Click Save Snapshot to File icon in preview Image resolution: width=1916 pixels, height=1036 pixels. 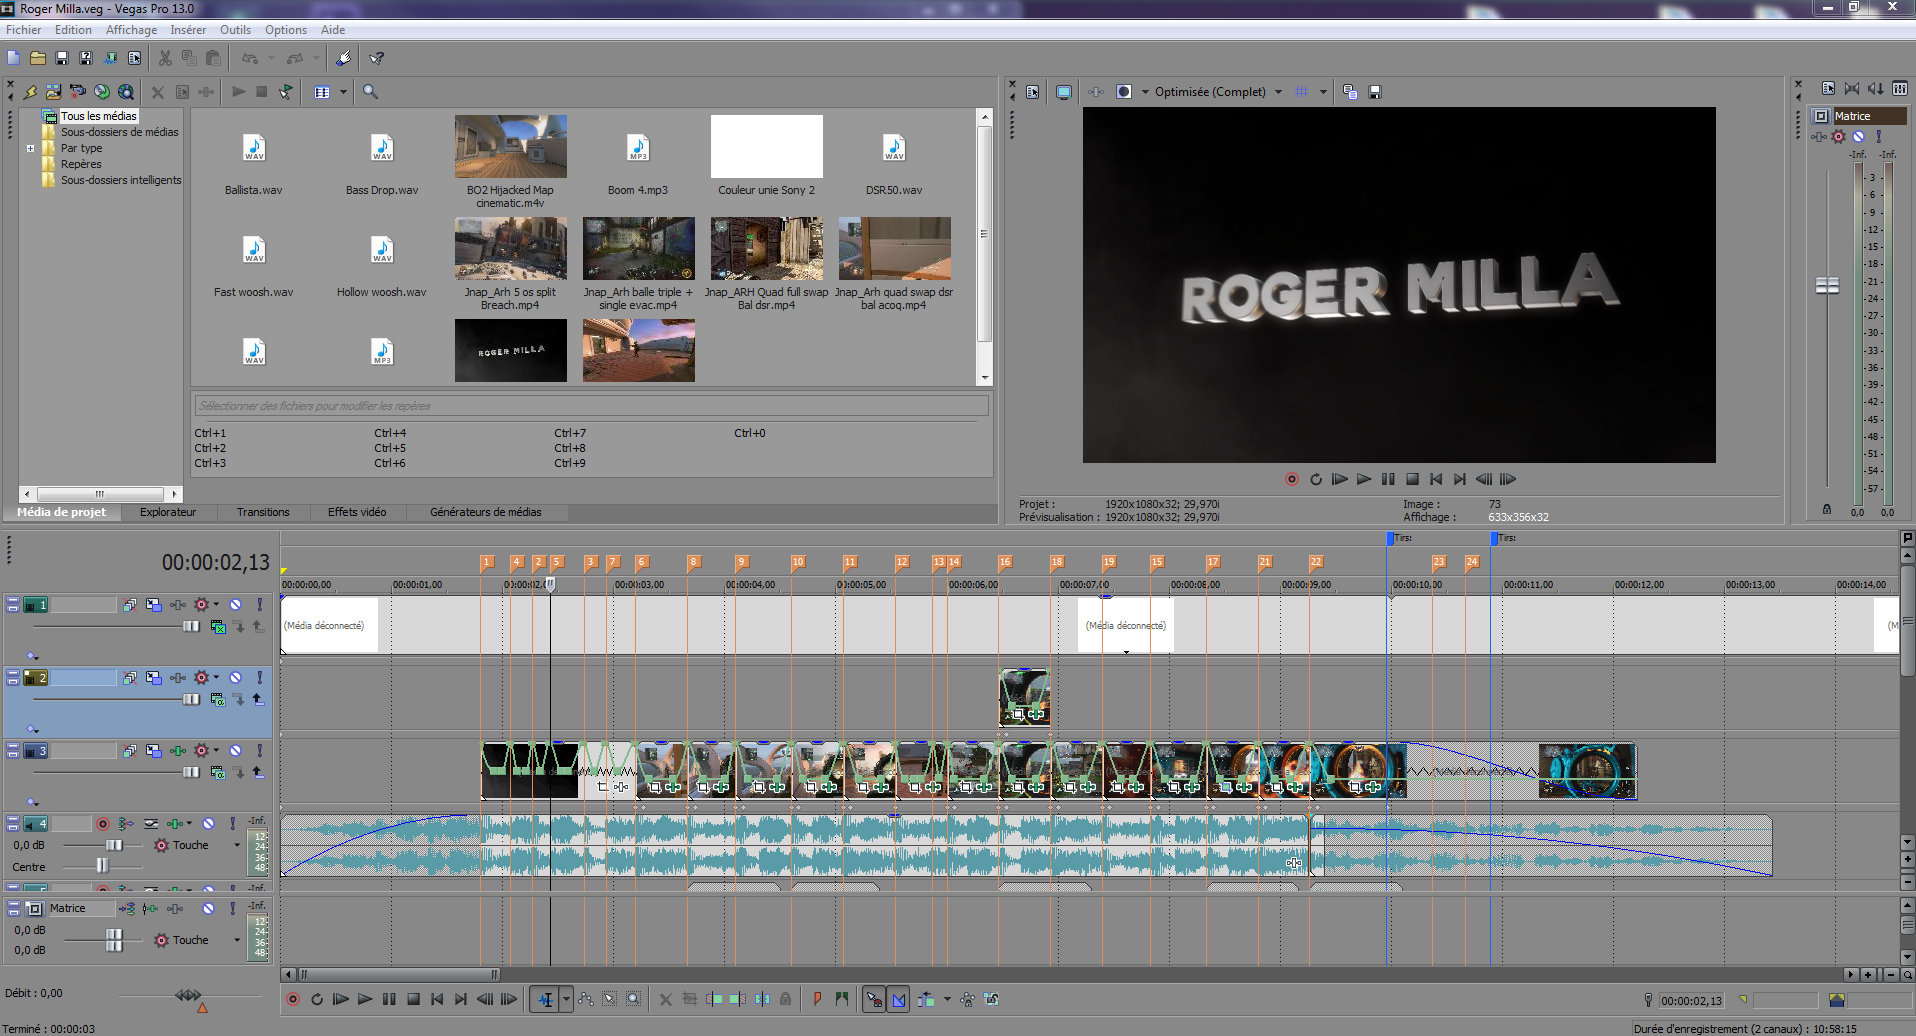point(1375,92)
